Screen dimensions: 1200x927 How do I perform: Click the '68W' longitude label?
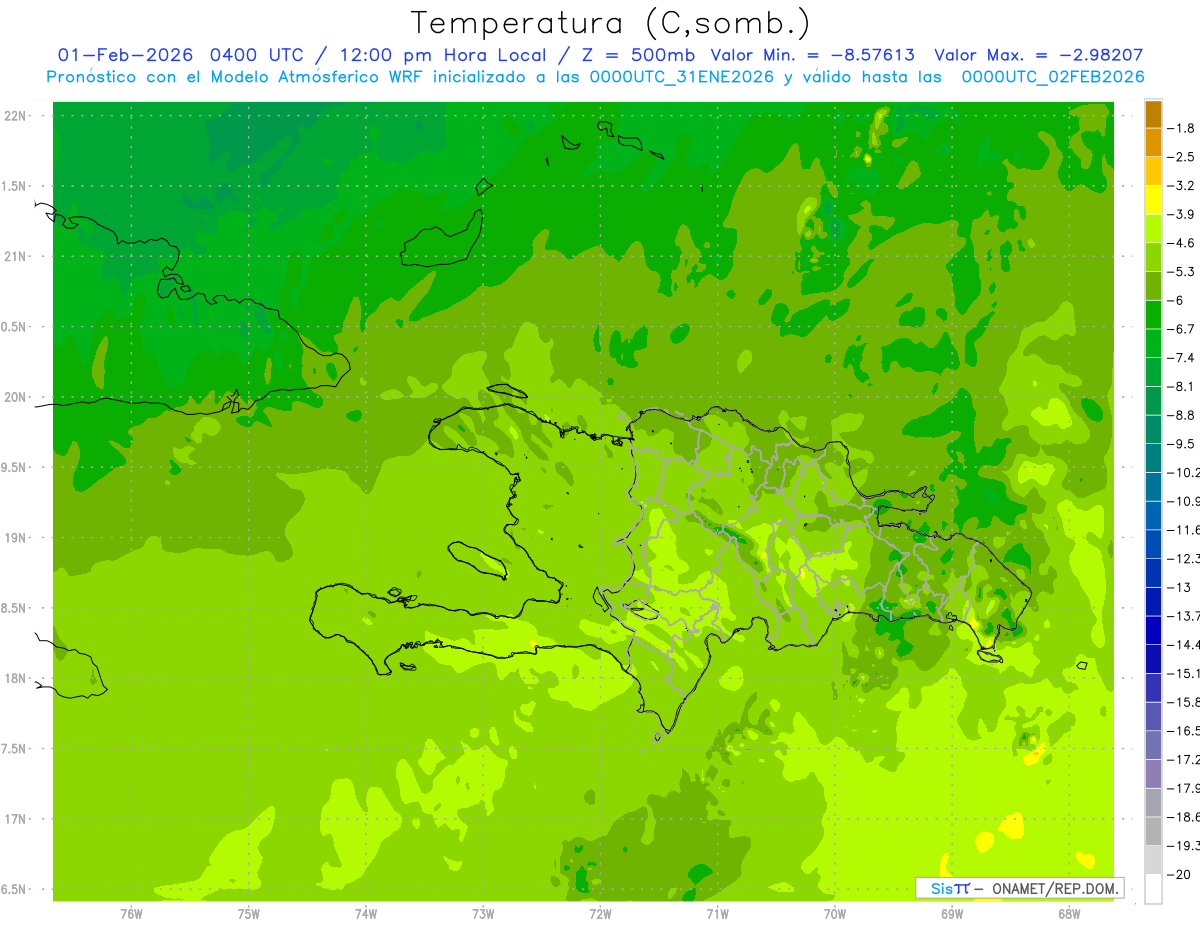coord(1069,914)
